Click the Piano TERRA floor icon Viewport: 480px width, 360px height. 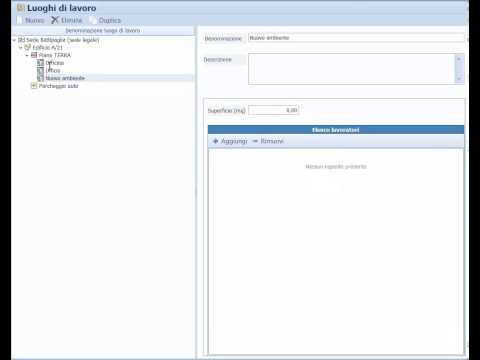(x=34, y=55)
